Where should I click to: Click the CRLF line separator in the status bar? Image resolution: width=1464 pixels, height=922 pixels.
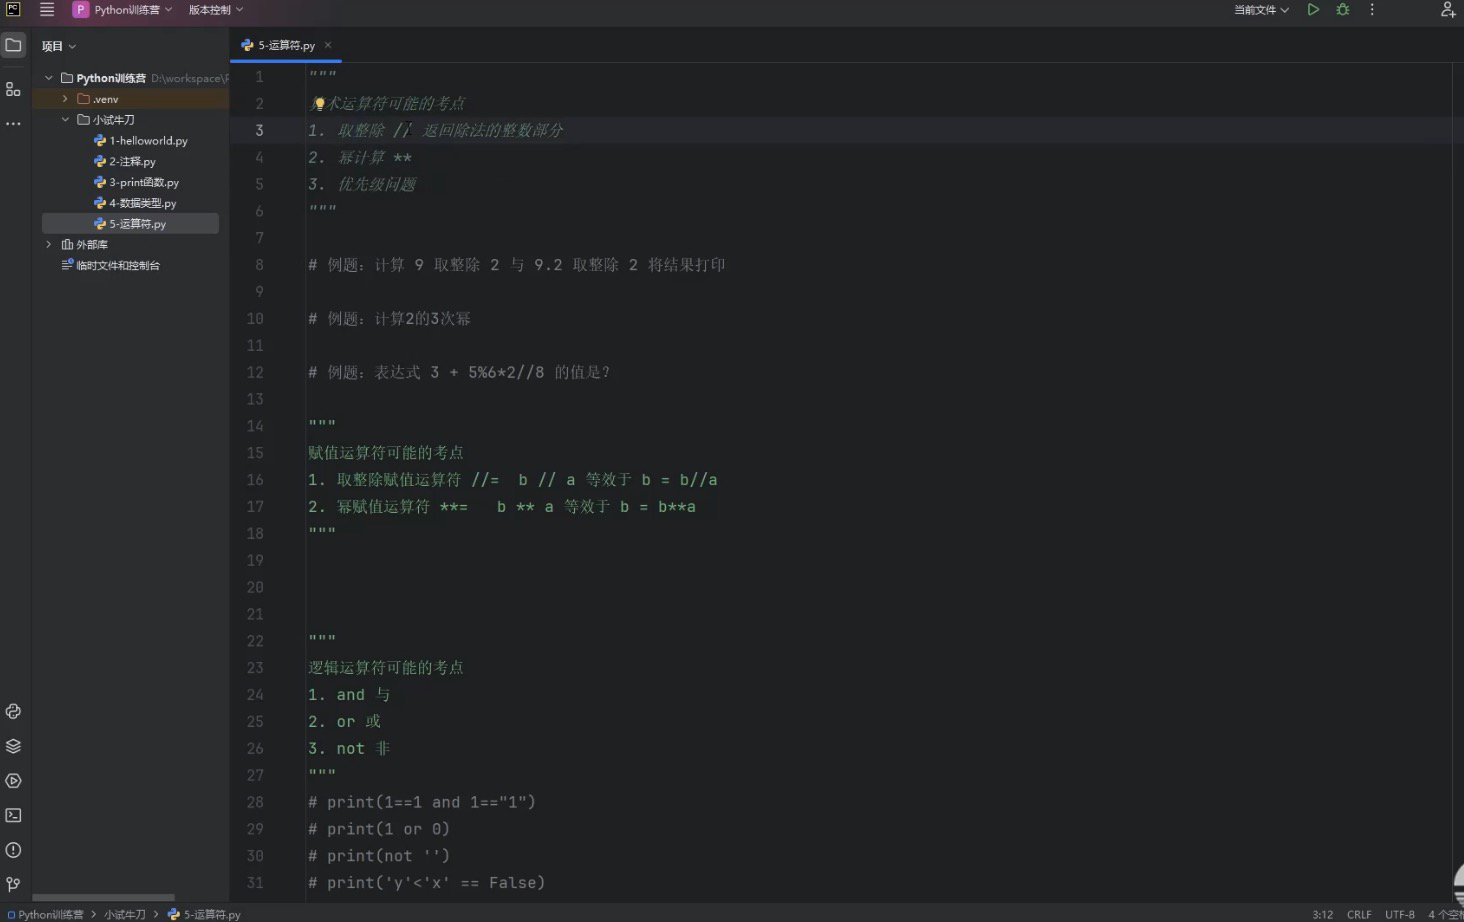(x=1359, y=914)
